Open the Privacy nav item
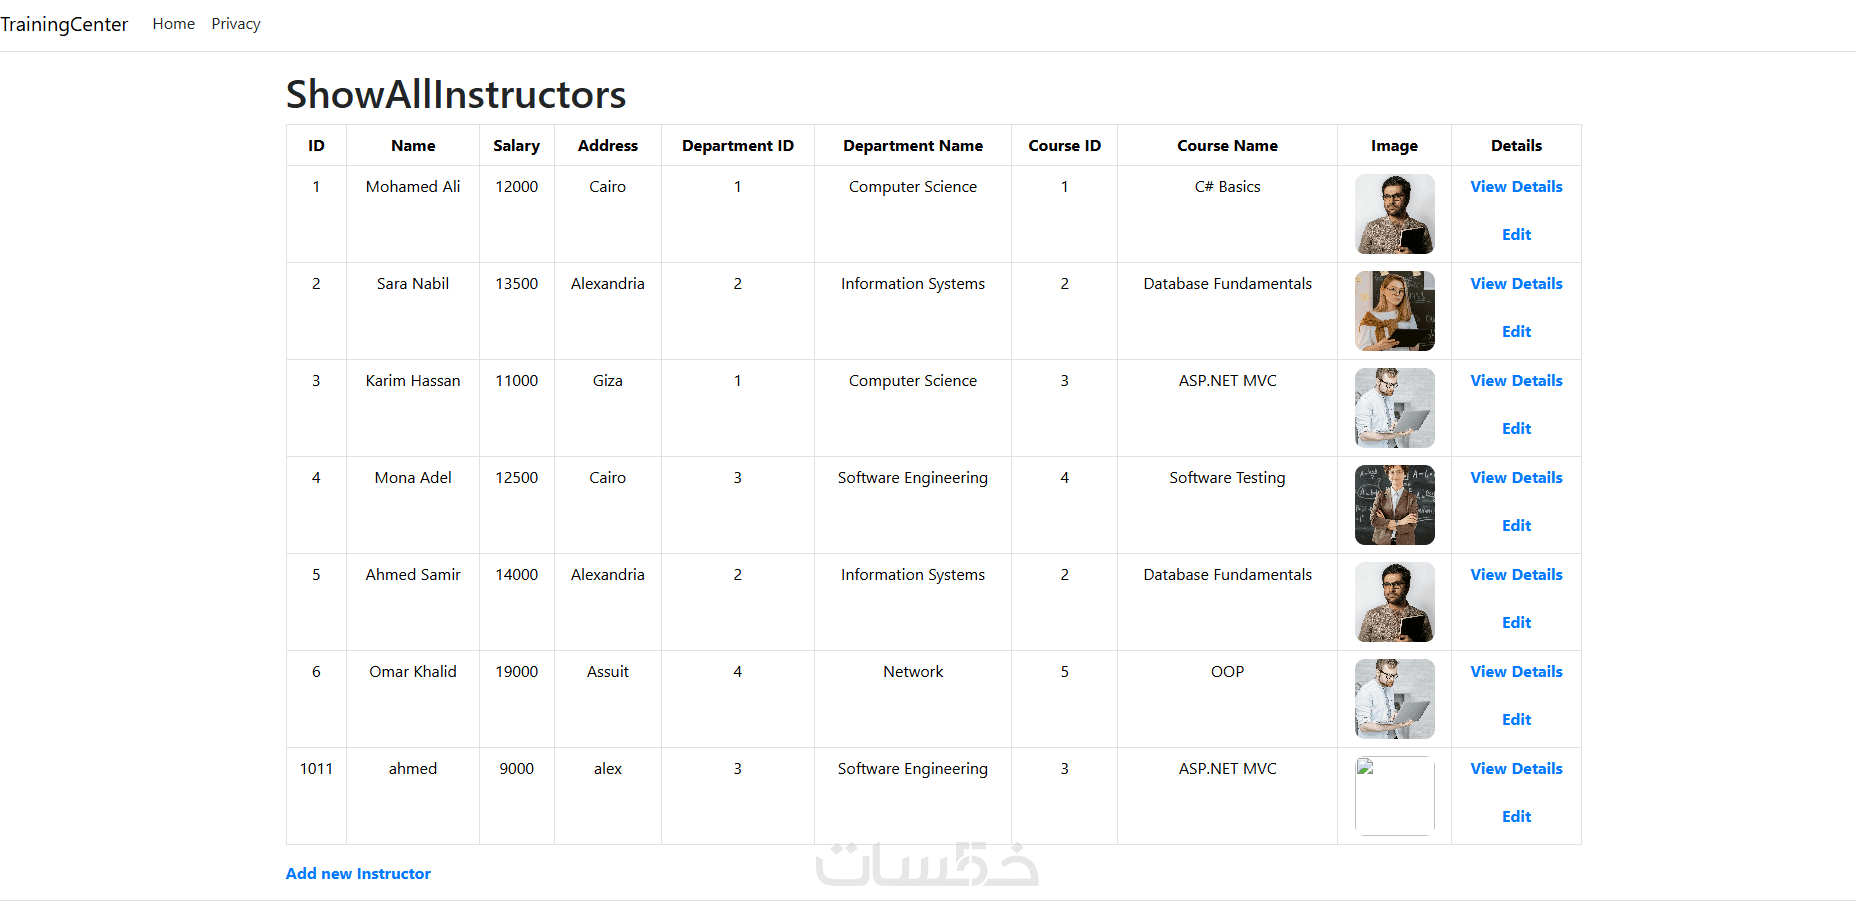Image resolution: width=1856 pixels, height=905 pixels. (236, 24)
